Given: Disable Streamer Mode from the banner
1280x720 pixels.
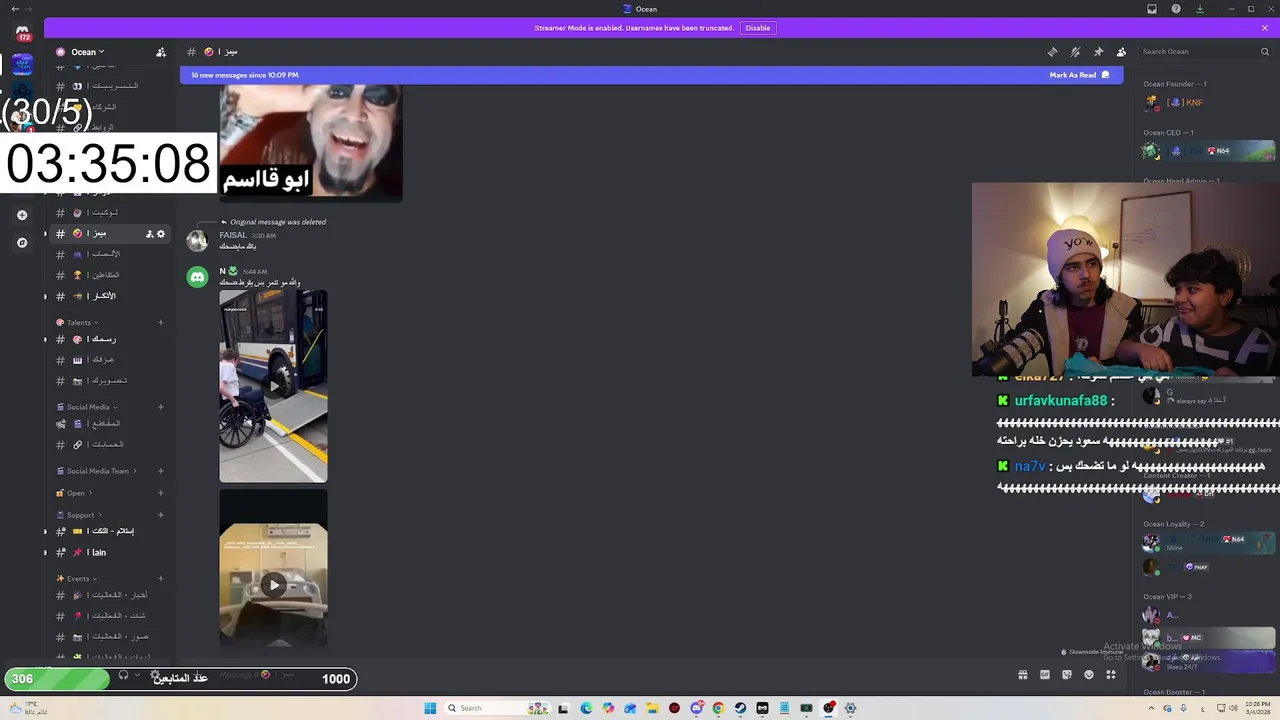Looking at the screenshot, I should click(758, 28).
